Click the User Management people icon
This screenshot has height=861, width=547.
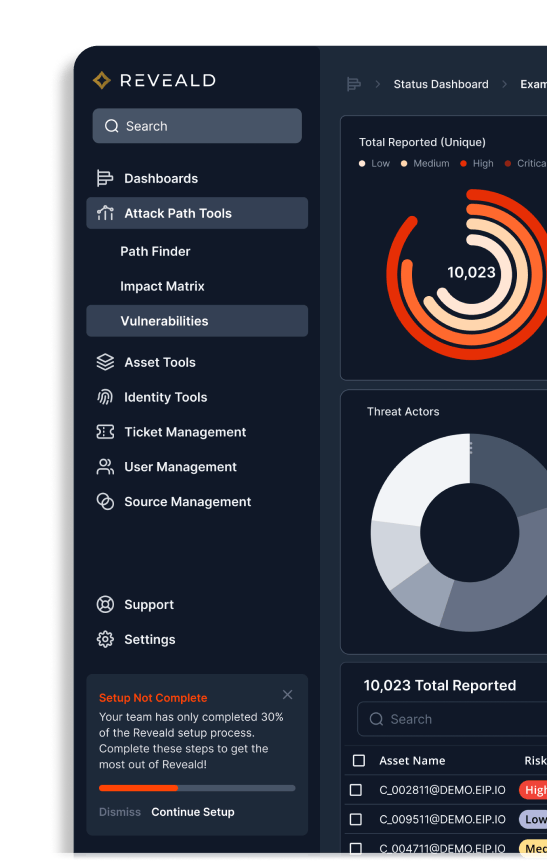[x=105, y=467]
